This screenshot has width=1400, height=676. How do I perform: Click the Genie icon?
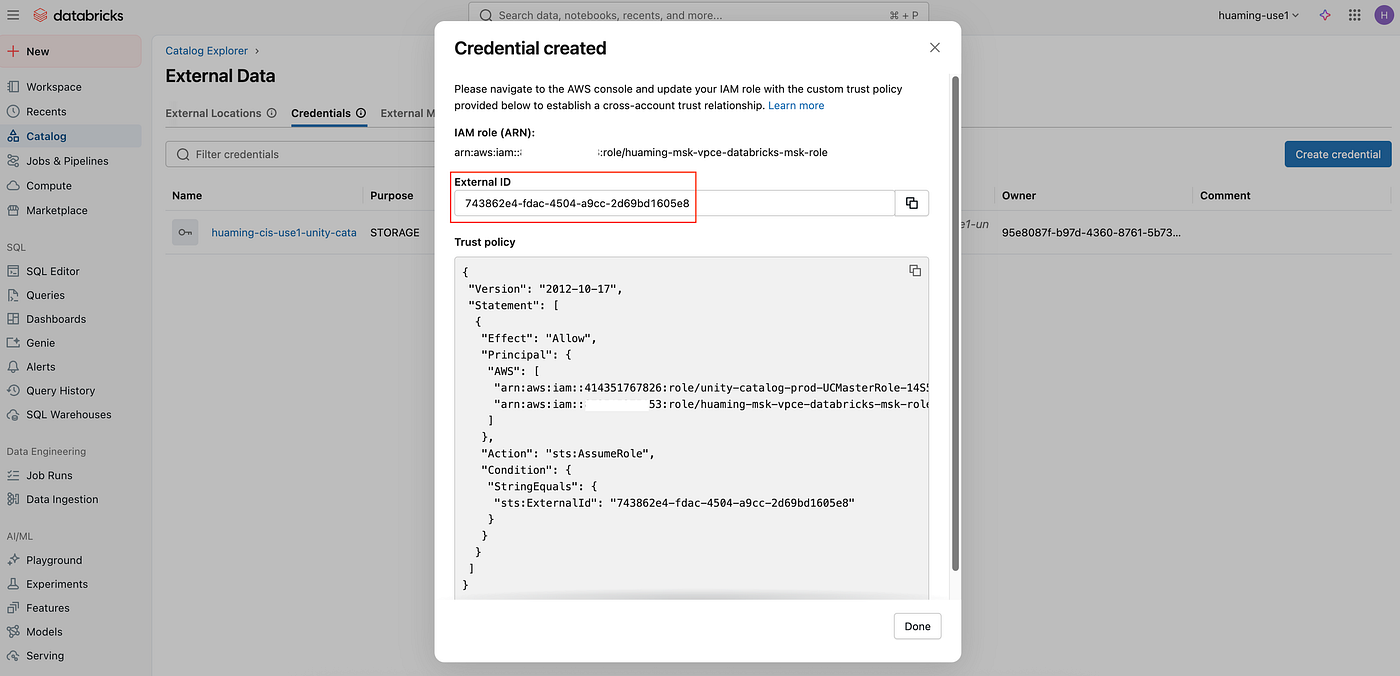[x=14, y=343]
